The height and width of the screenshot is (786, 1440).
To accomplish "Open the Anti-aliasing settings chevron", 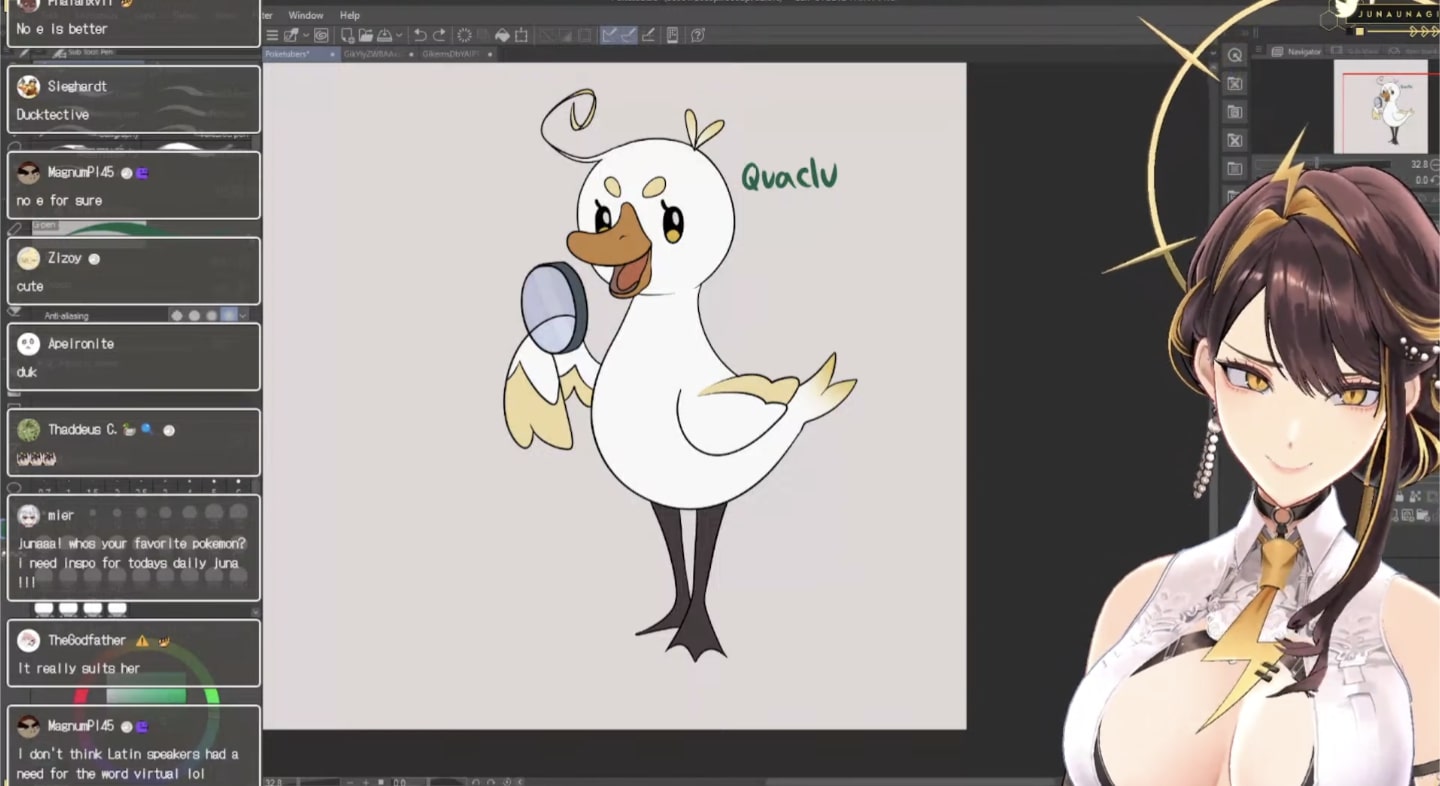I will coord(243,316).
